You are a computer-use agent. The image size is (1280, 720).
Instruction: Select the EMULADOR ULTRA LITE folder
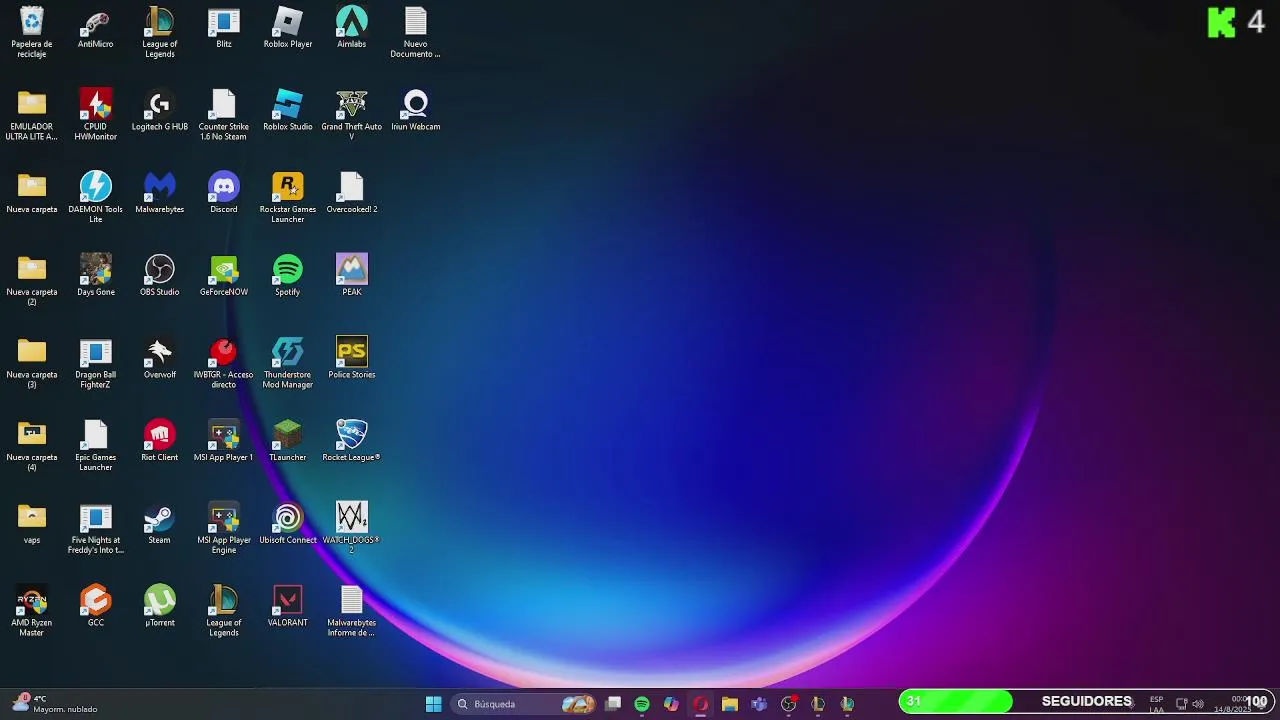(x=32, y=115)
